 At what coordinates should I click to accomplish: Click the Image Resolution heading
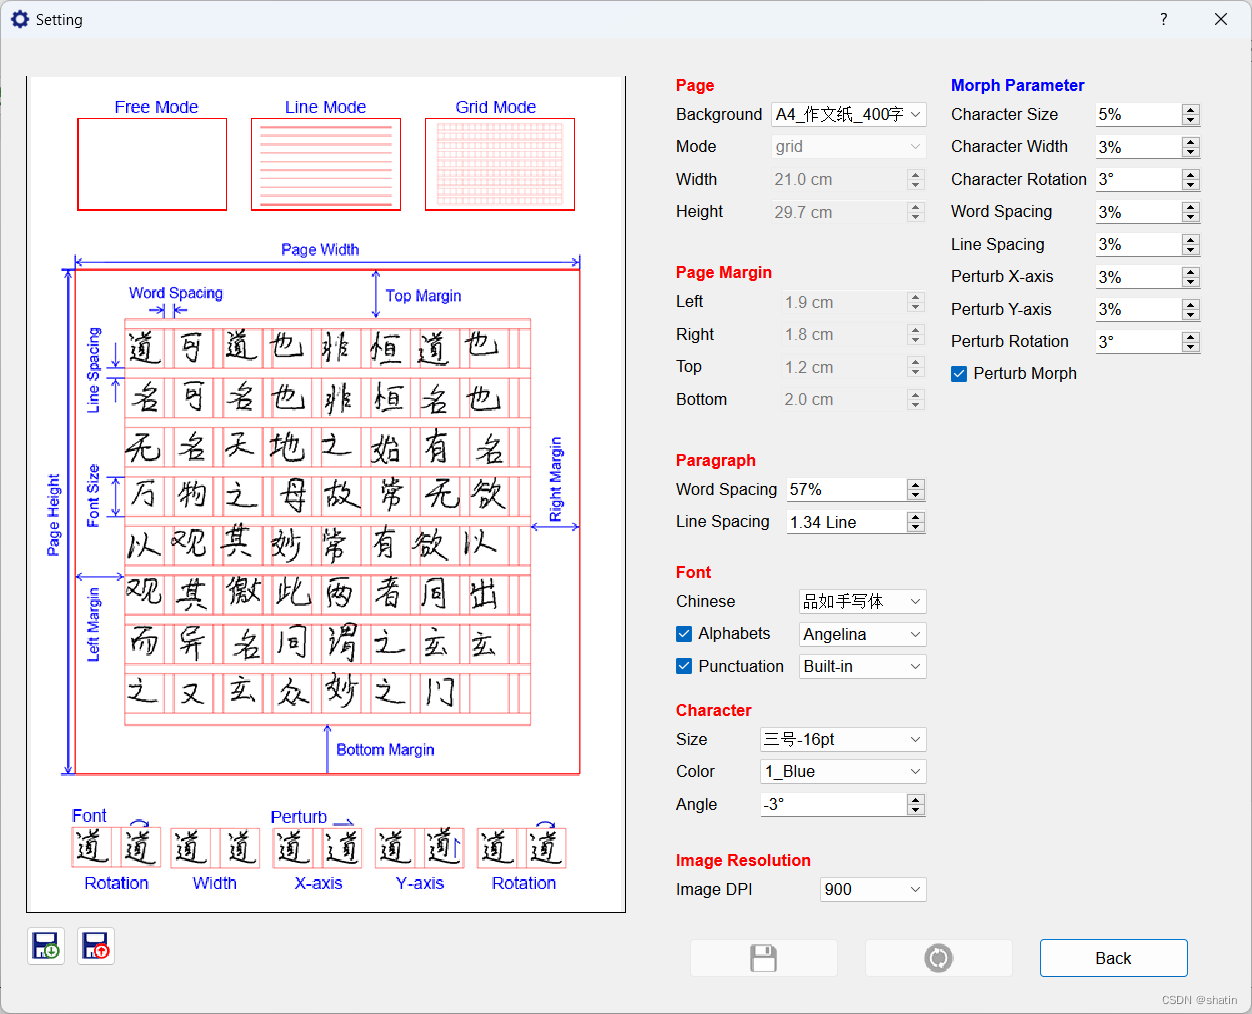(743, 860)
